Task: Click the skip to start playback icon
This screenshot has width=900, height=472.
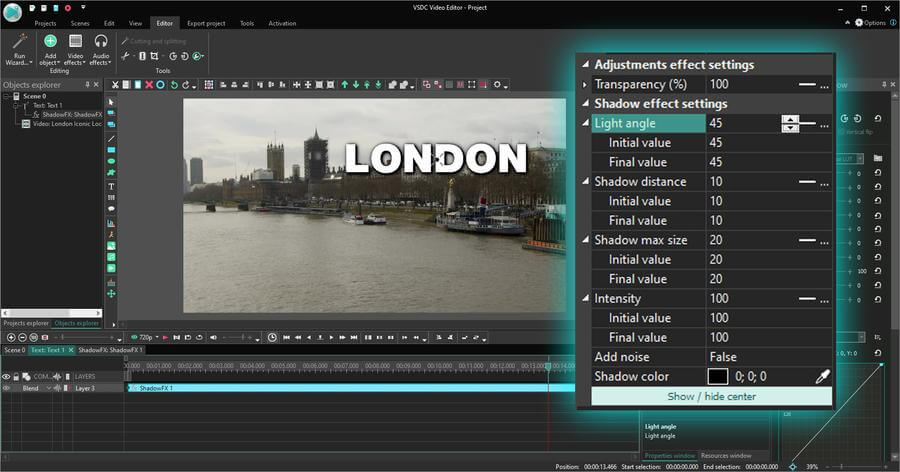Action: [286, 338]
